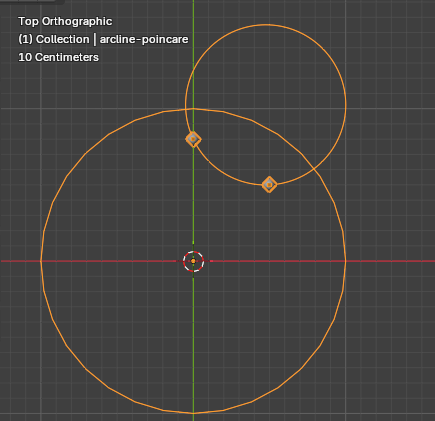The width and height of the screenshot is (435, 421).
Task: Click the 3D cursor at the origin
Action: [x=193, y=261]
